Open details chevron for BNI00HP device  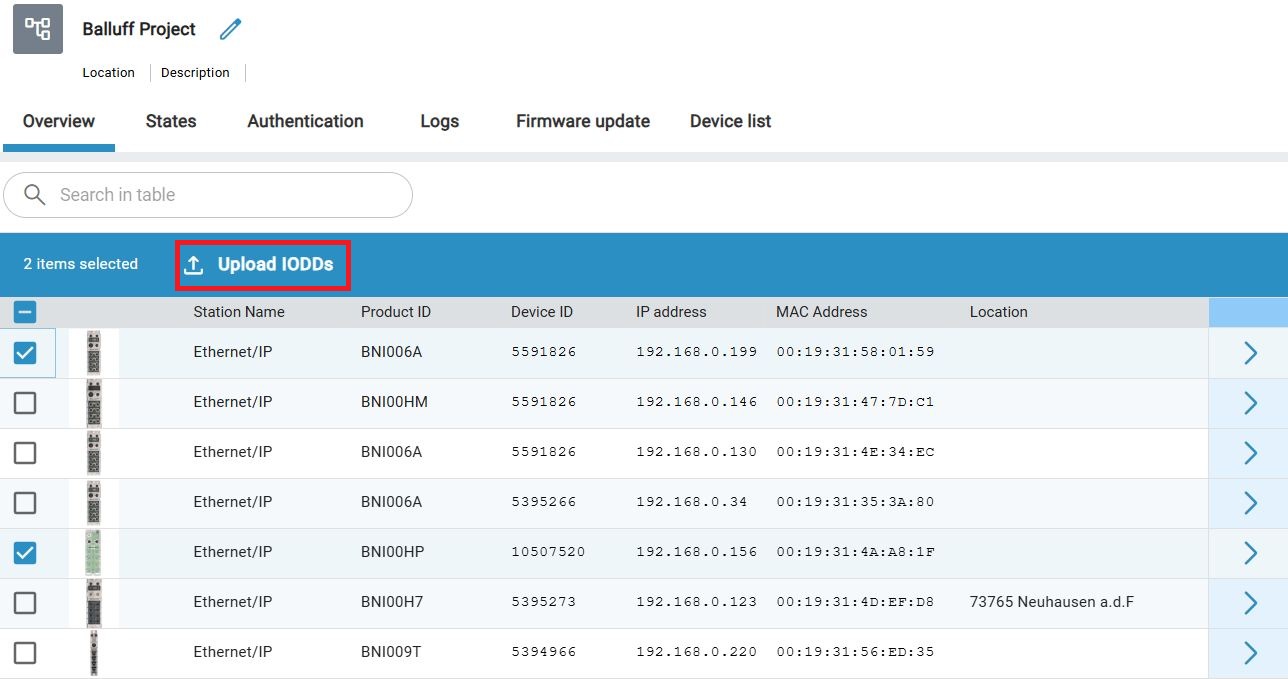click(x=1250, y=553)
